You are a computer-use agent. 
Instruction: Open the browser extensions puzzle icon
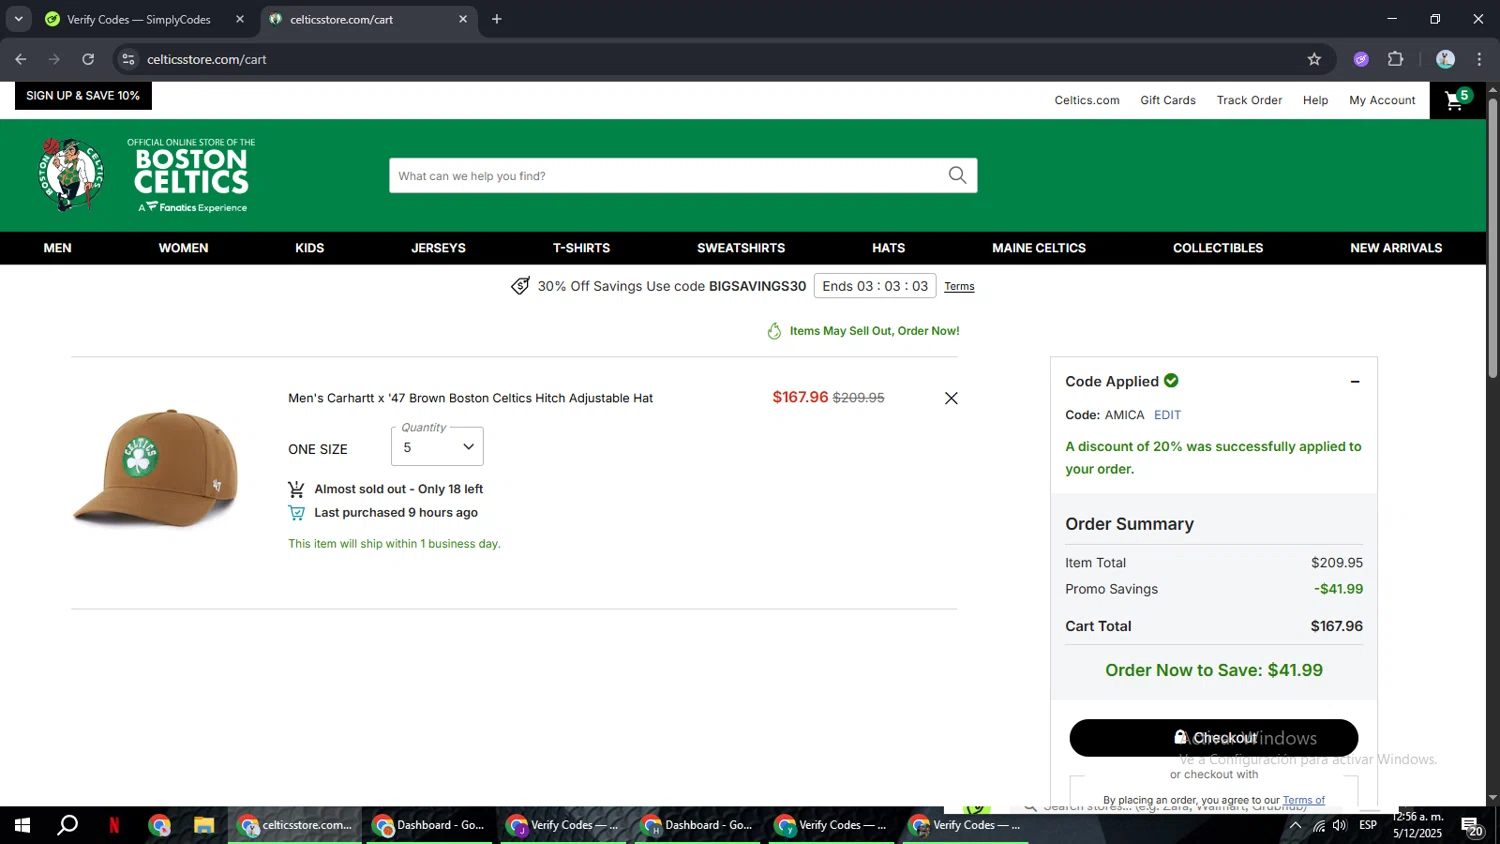(x=1396, y=59)
